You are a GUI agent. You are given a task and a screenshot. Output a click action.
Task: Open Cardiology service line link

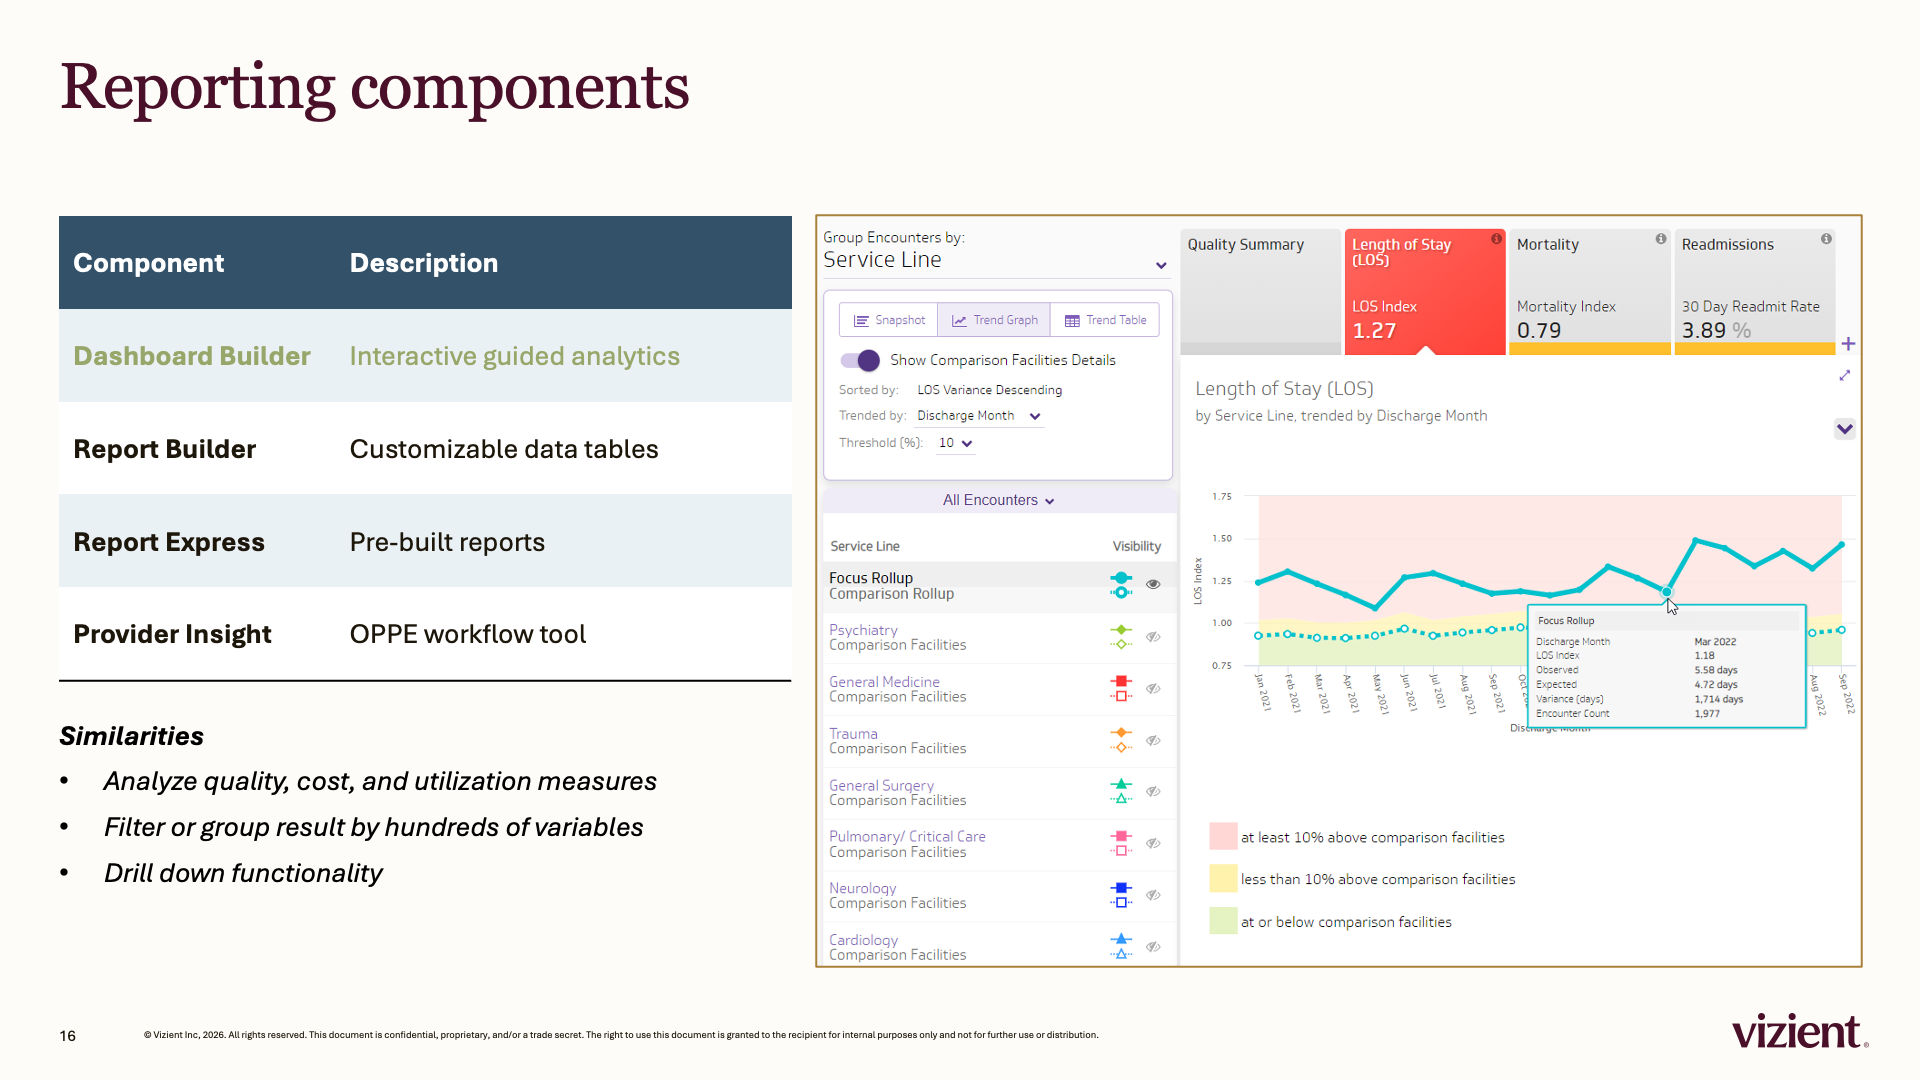click(x=863, y=940)
